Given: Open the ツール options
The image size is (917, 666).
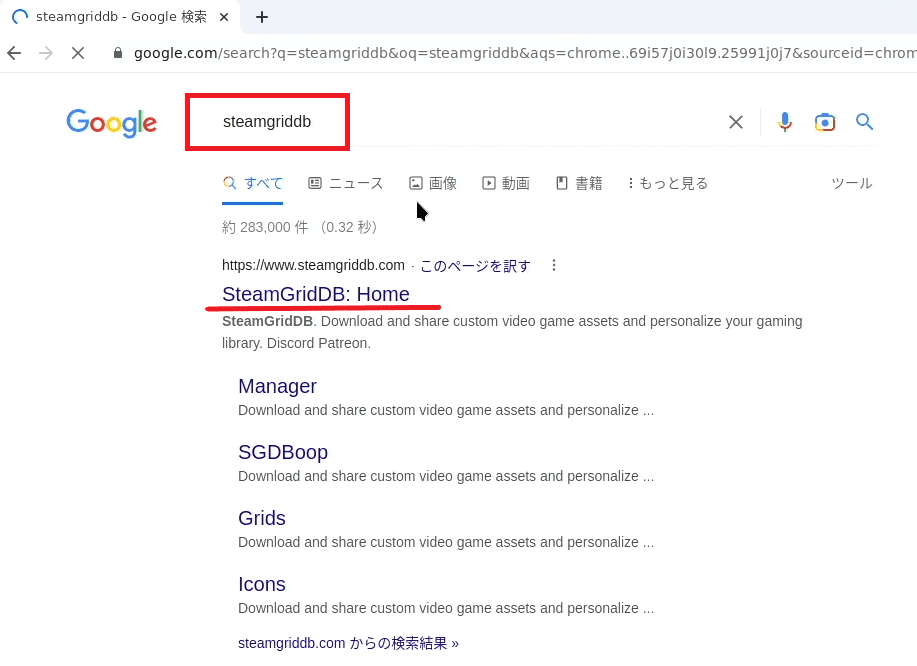Looking at the screenshot, I should (x=852, y=184).
